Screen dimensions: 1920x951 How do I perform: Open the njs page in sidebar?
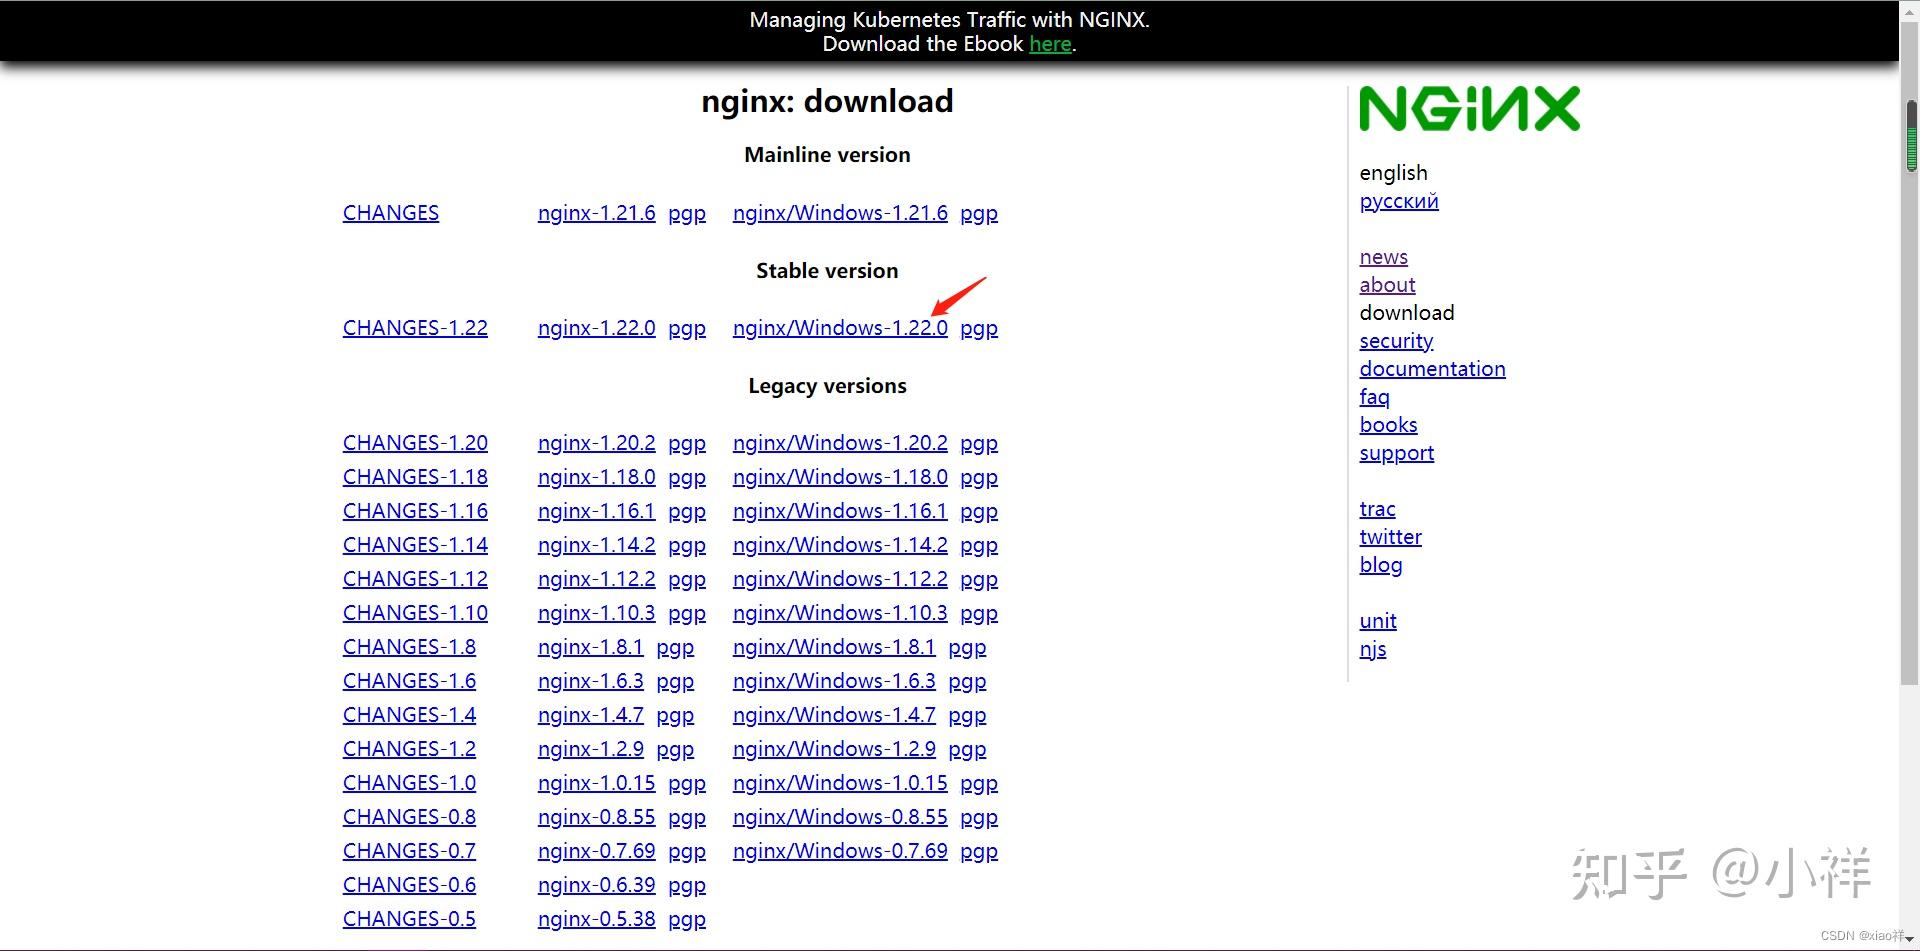(1373, 648)
